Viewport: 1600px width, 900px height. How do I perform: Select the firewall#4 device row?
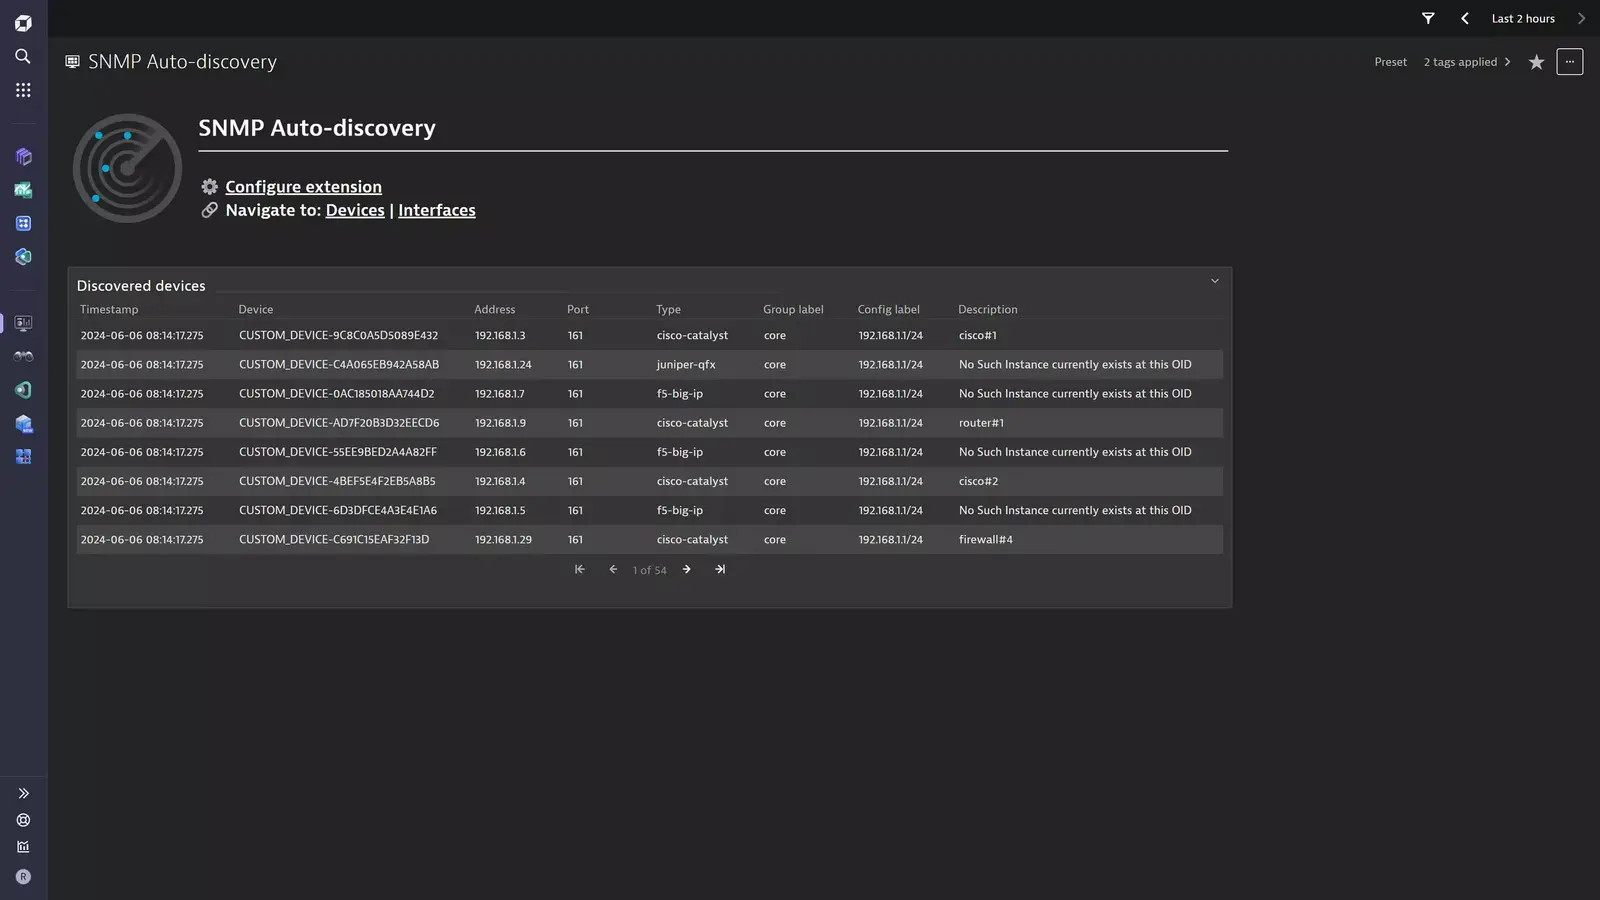649,539
